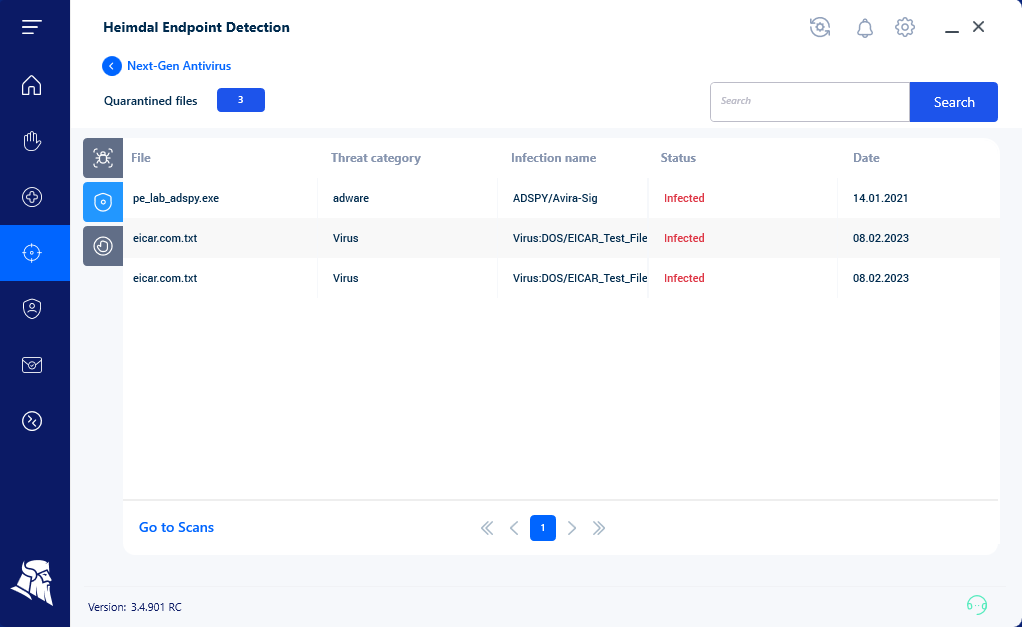
Task: Jump to the first page of results
Action: 487,528
